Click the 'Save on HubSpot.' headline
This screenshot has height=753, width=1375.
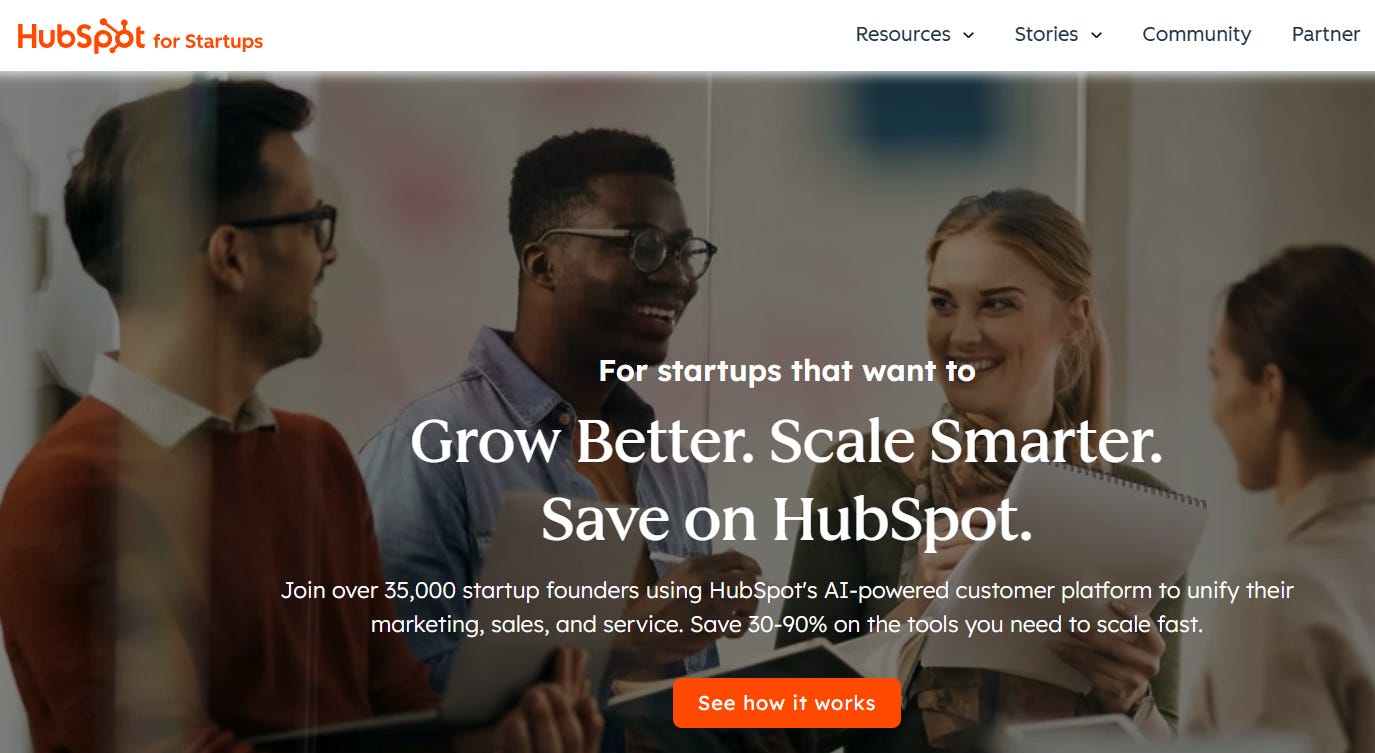(x=786, y=519)
